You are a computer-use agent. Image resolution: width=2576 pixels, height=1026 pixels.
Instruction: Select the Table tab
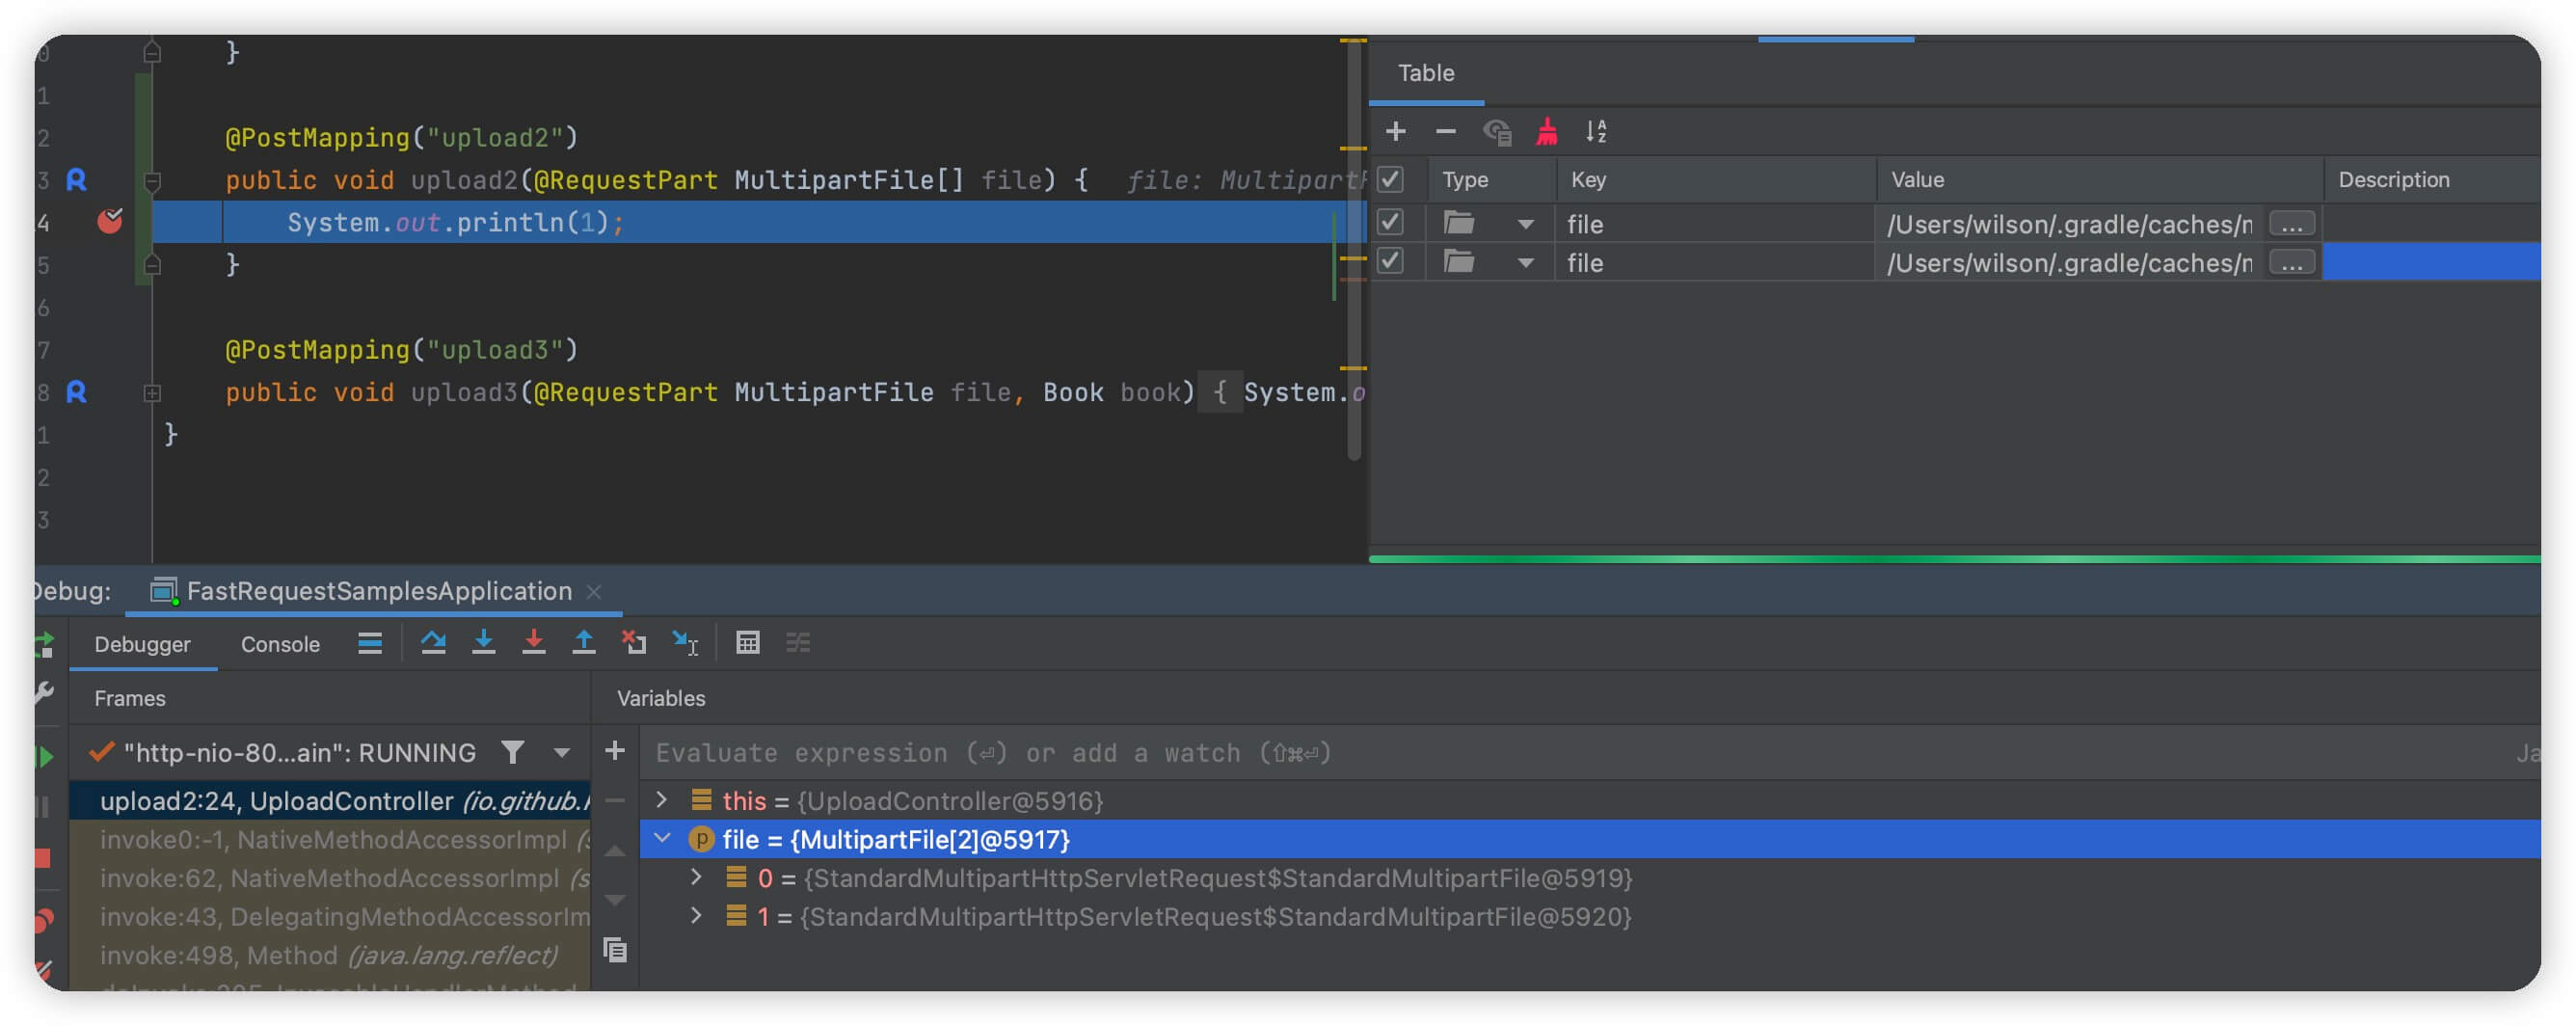tap(1425, 73)
